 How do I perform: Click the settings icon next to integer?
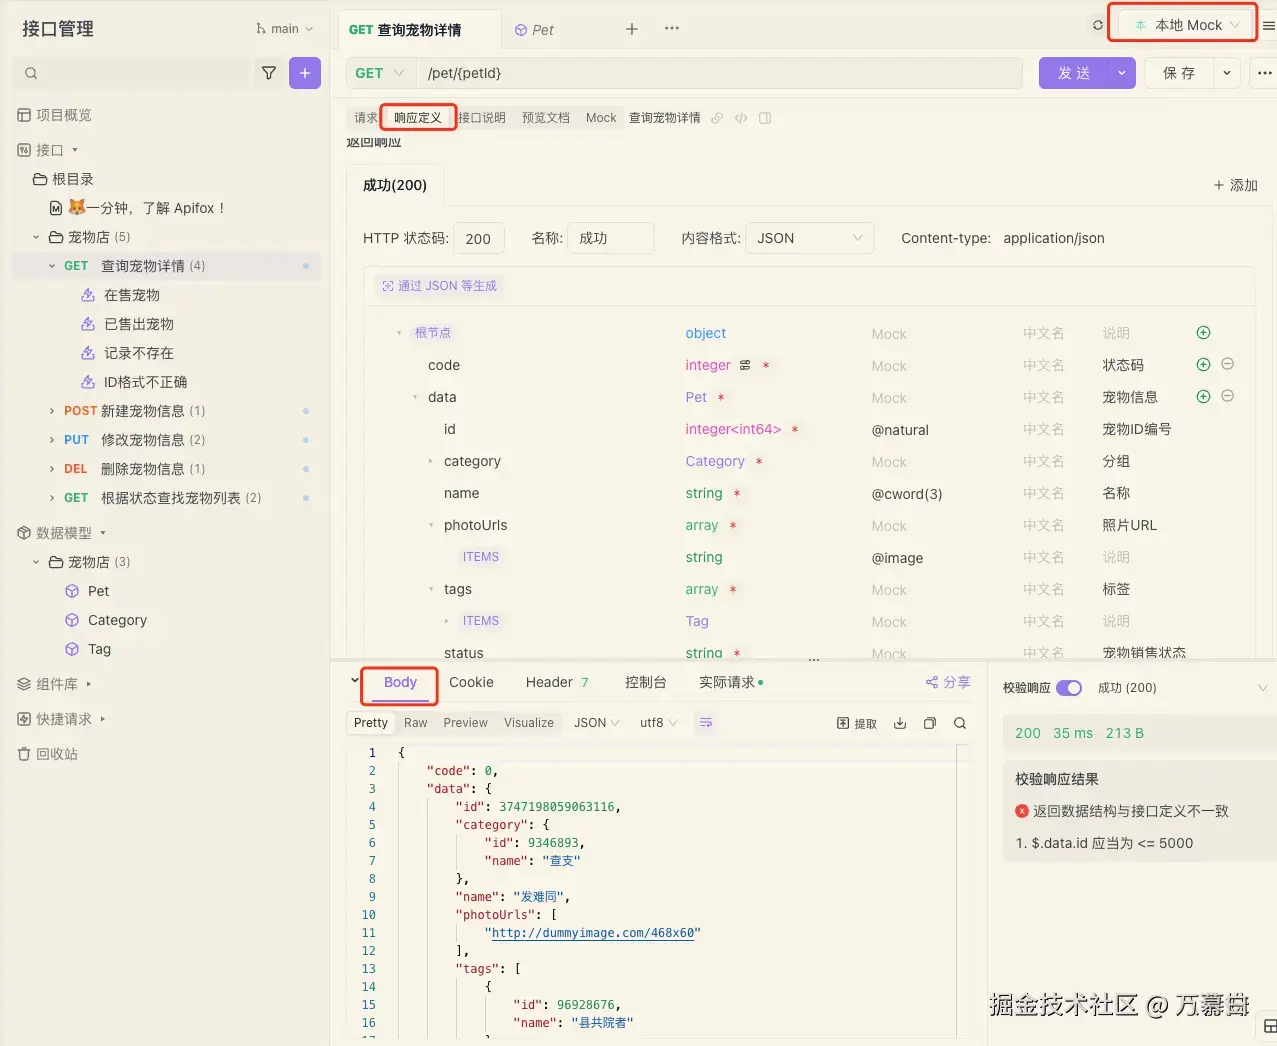point(745,365)
